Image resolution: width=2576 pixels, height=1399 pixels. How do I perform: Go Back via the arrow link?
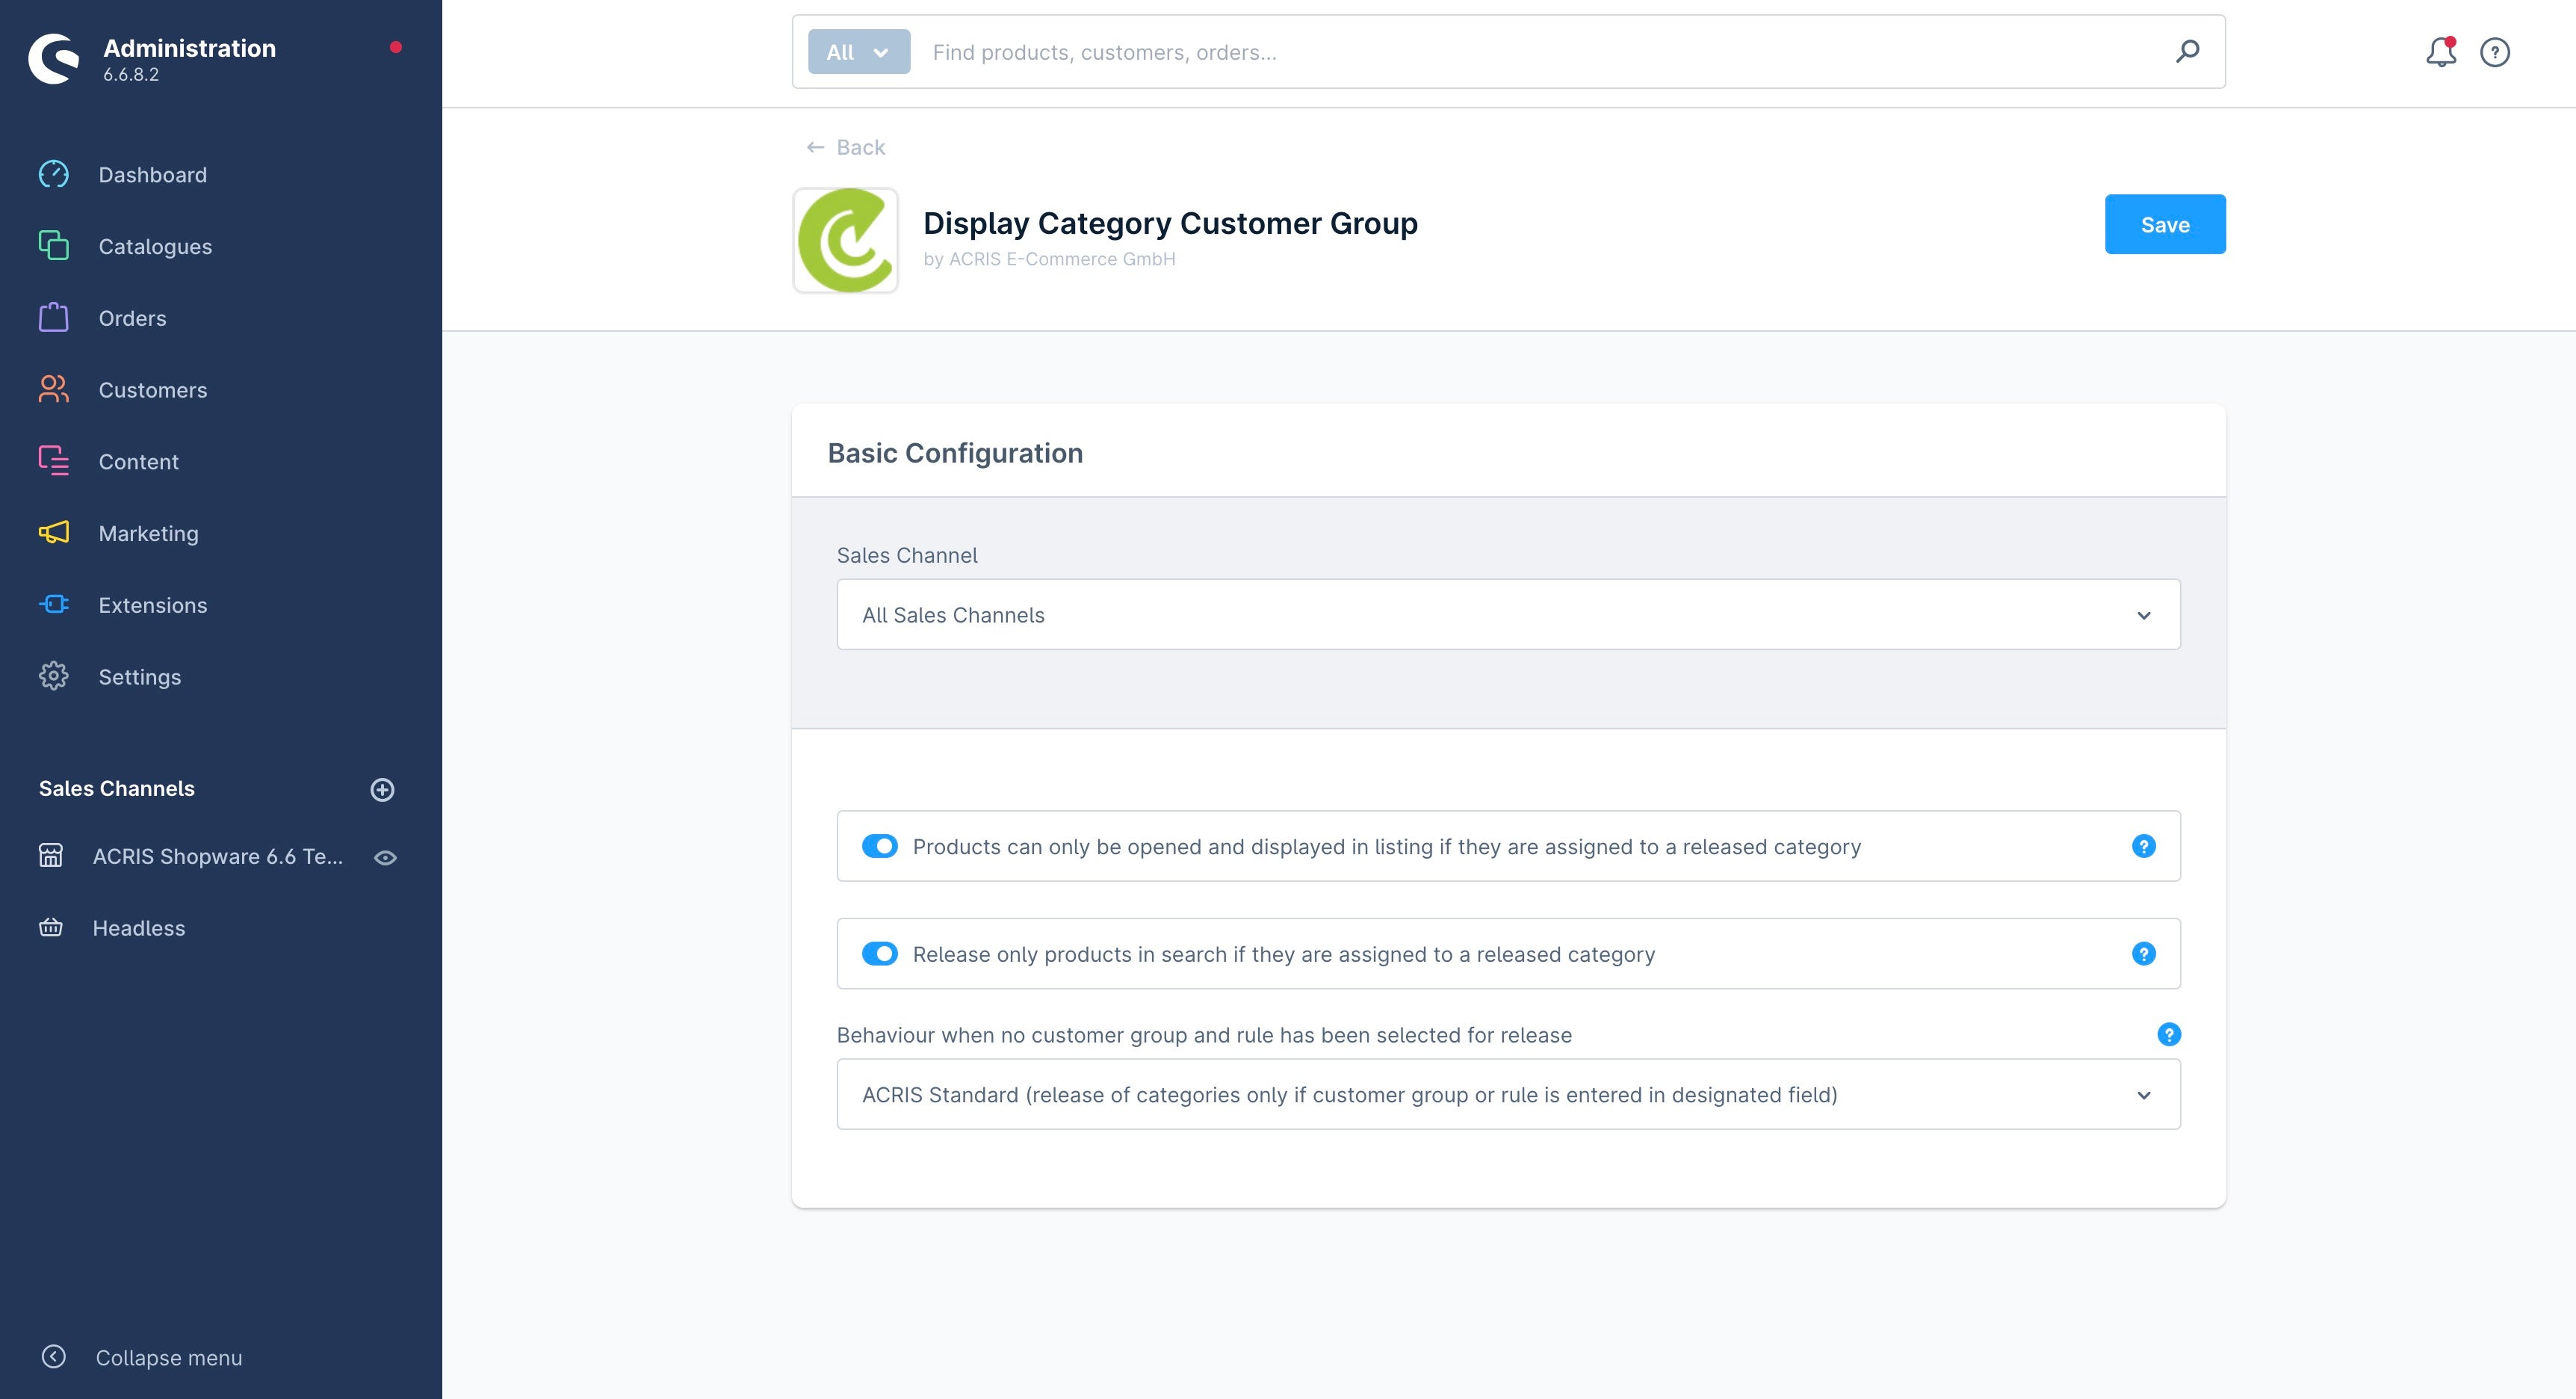pyautogui.click(x=846, y=148)
